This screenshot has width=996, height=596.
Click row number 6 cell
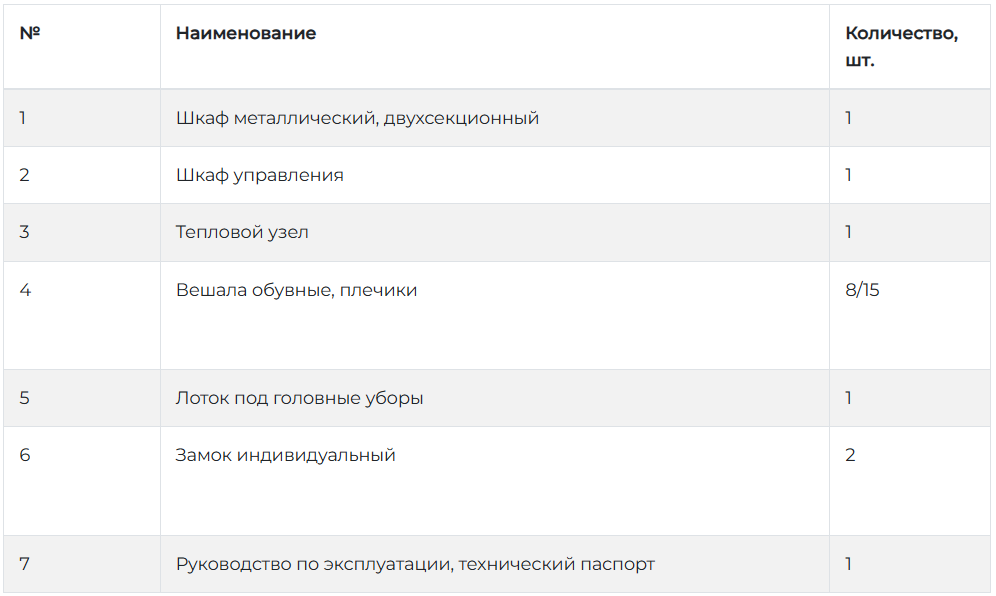click(x=82, y=481)
